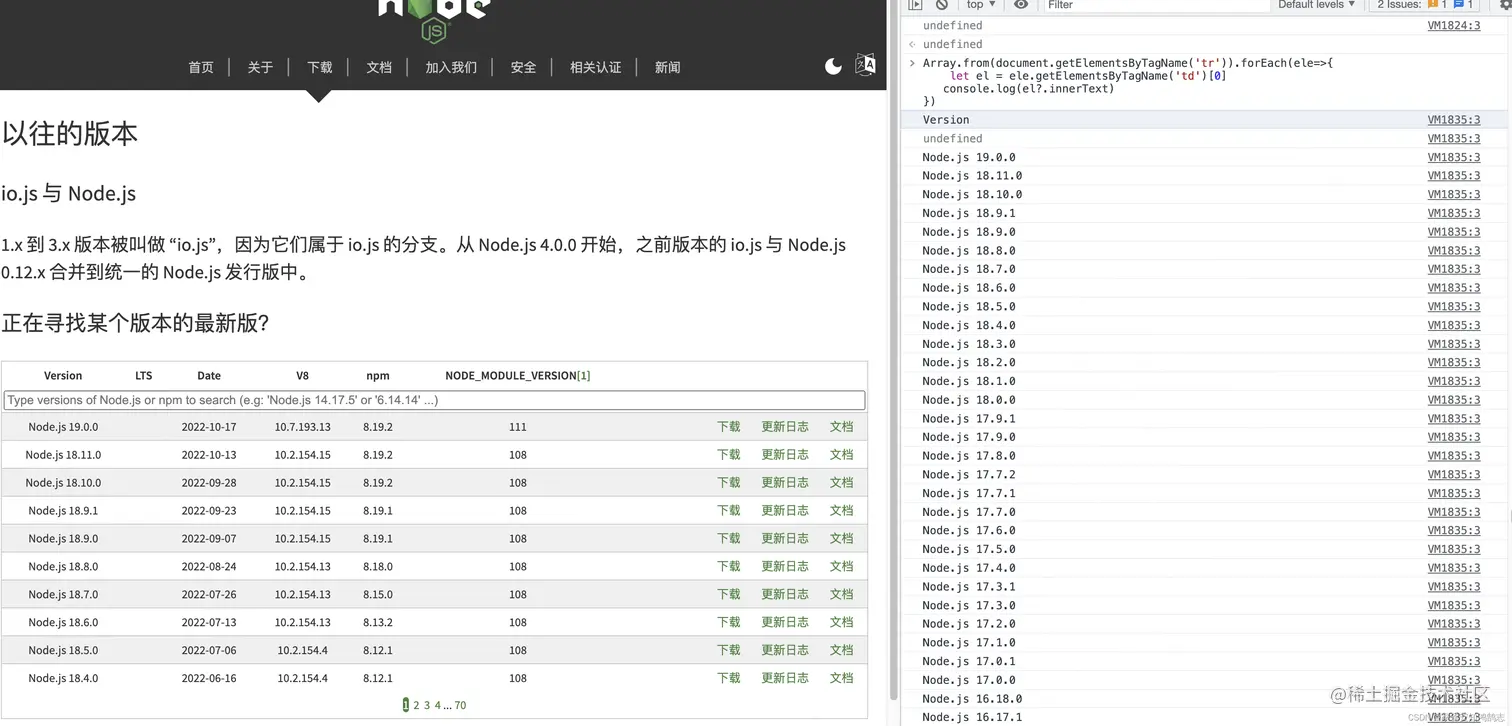The width and height of the screenshot is (1512, 726).
Task: Go to the 首页 nav item
Action: point(201,67)
